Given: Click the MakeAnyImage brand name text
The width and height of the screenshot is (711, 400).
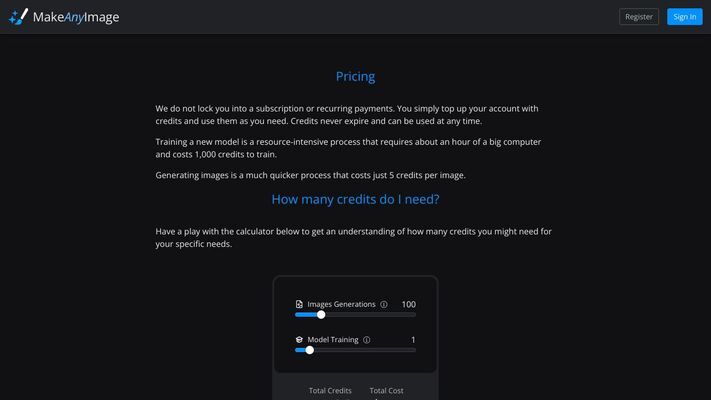Looking at the screenshot, I should click(x=76, y=17).
